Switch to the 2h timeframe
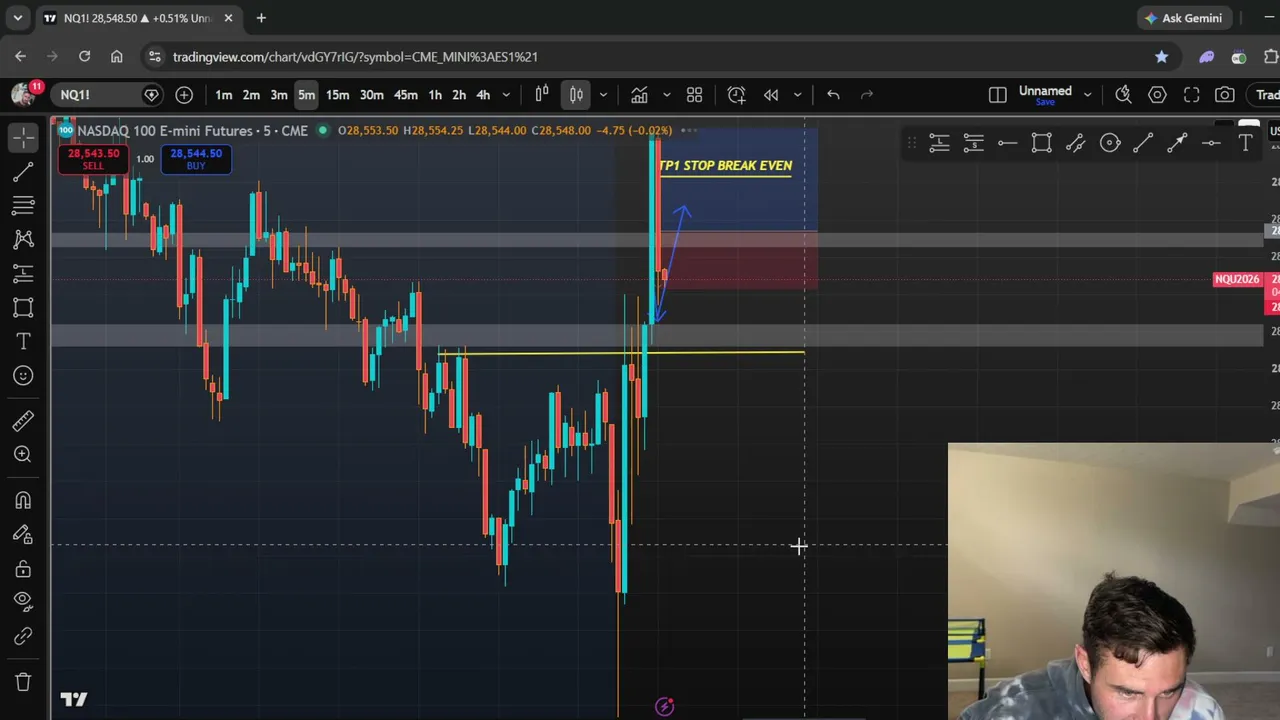The image size is (1280, 720). tap(459, 95)
